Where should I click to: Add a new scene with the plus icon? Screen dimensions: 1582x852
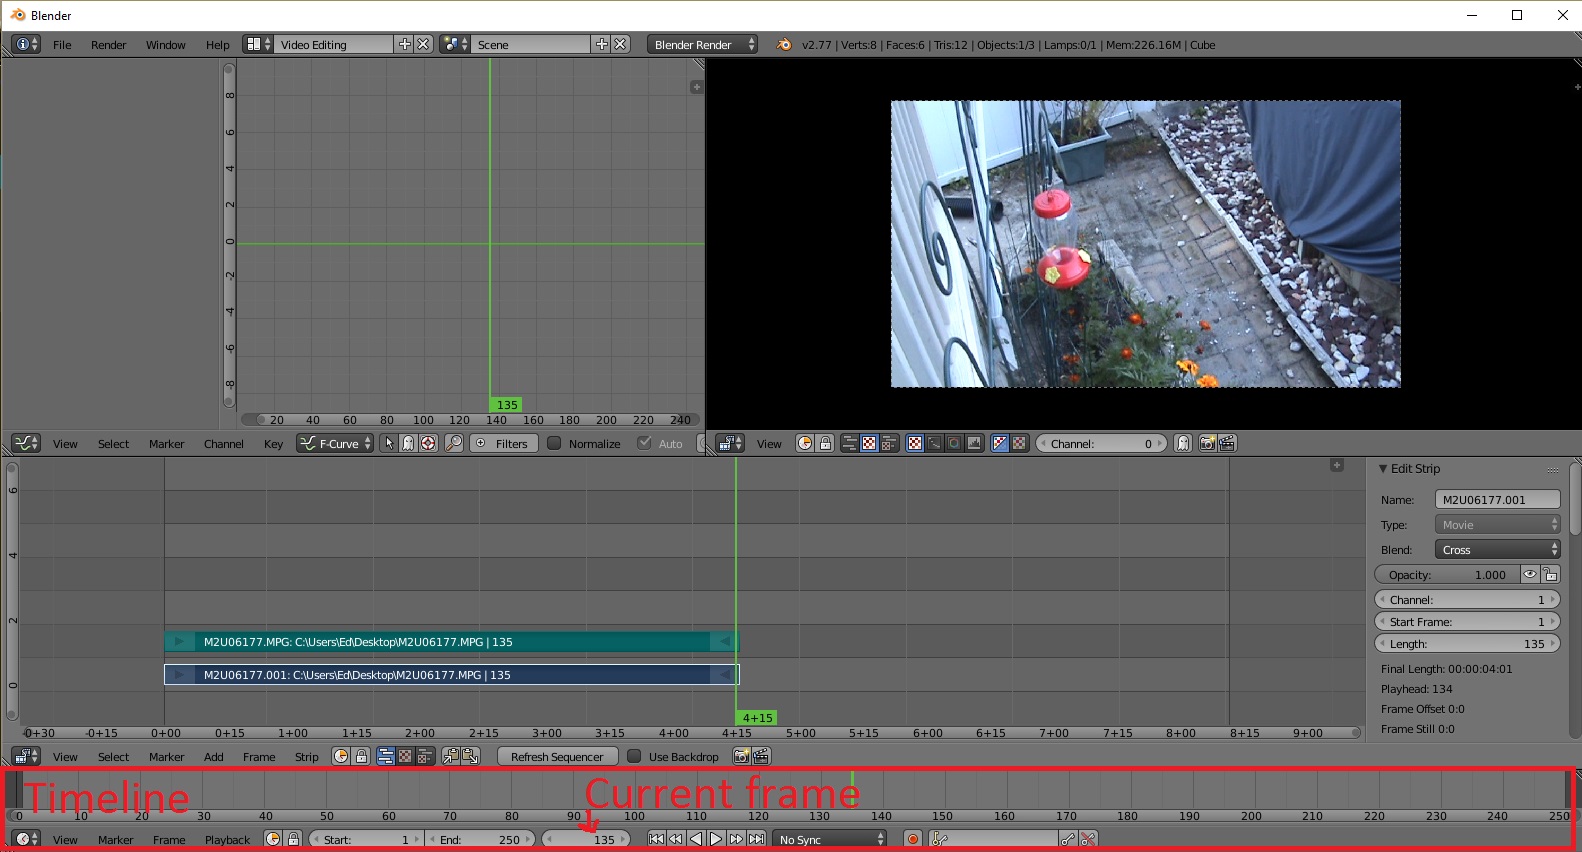click(602, 44)
